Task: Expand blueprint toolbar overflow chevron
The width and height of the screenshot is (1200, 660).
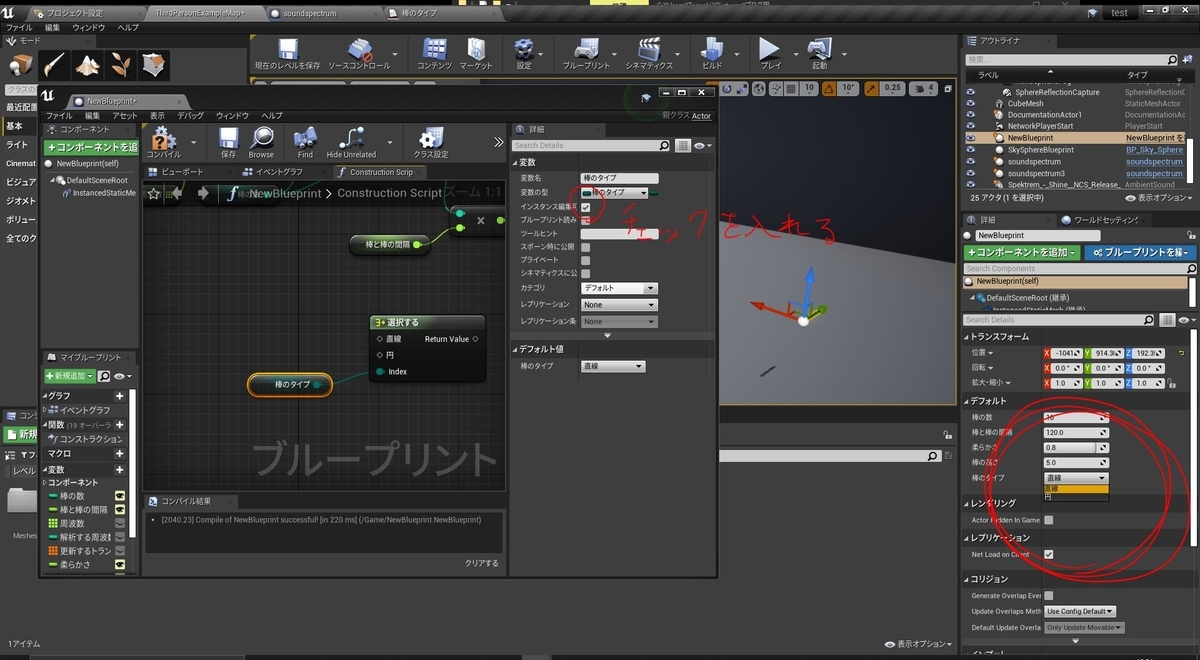Action: point(498,142)
